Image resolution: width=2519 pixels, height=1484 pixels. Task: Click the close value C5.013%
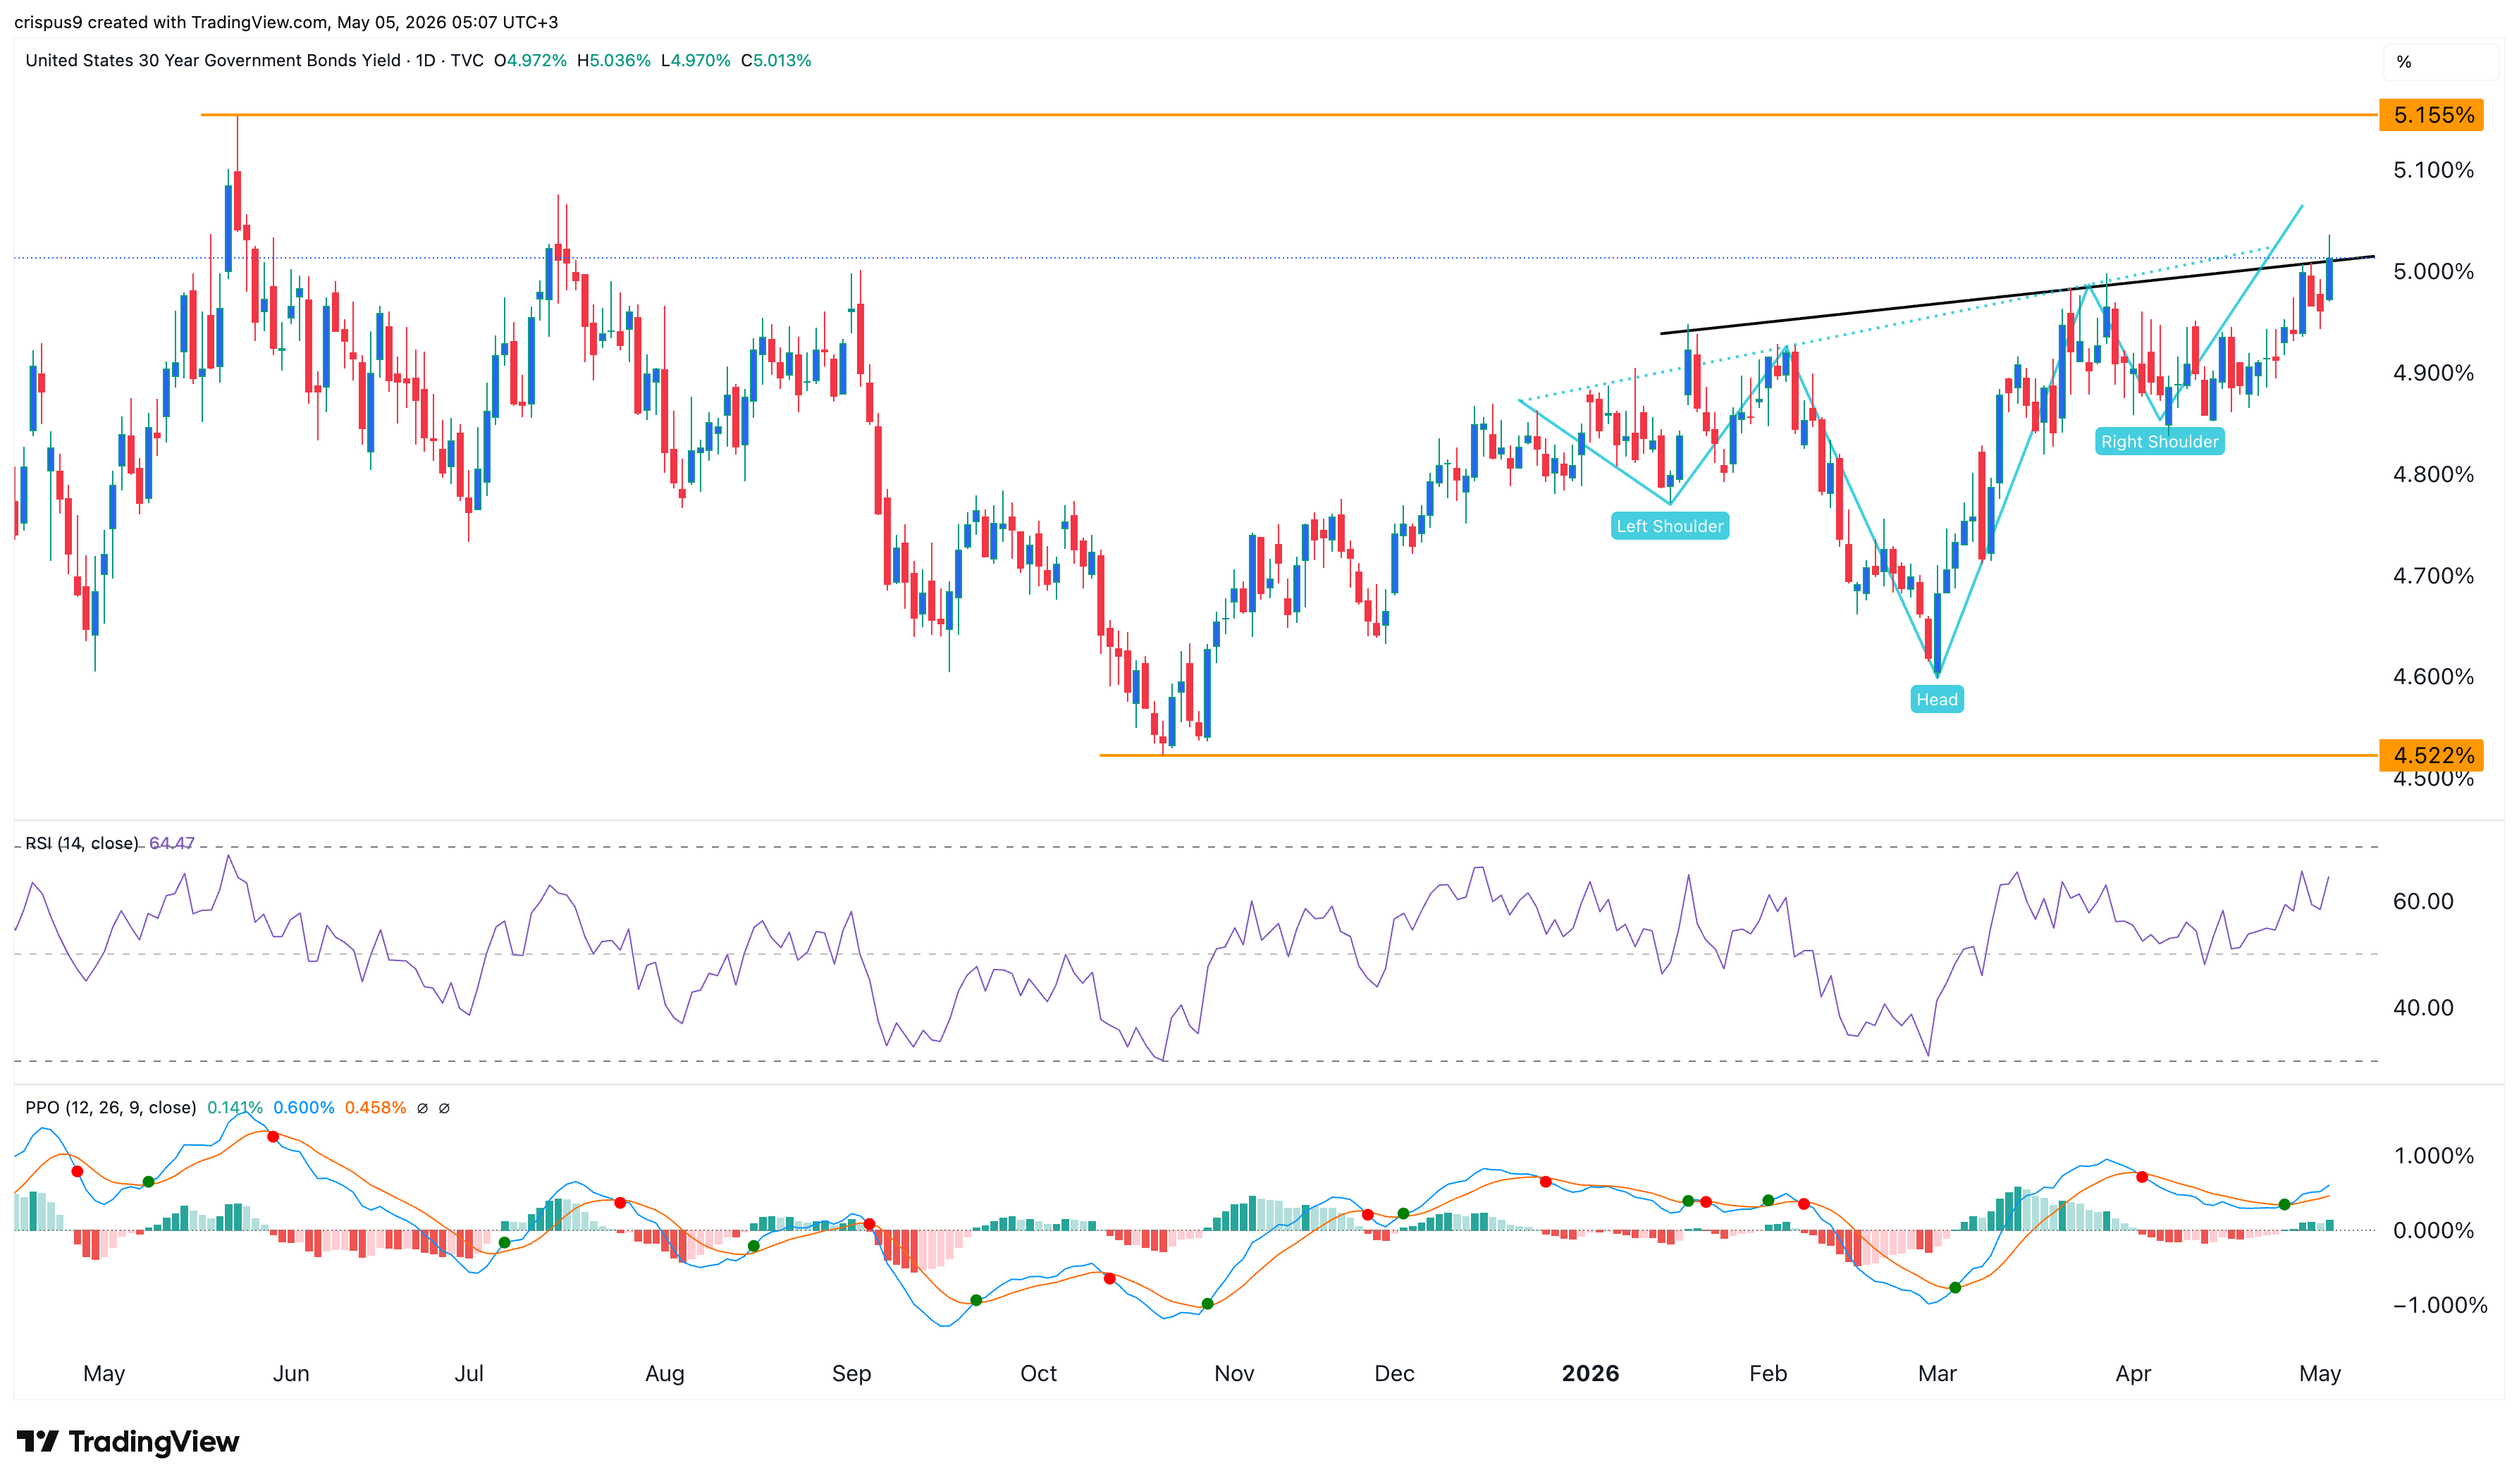pos(776,60)
